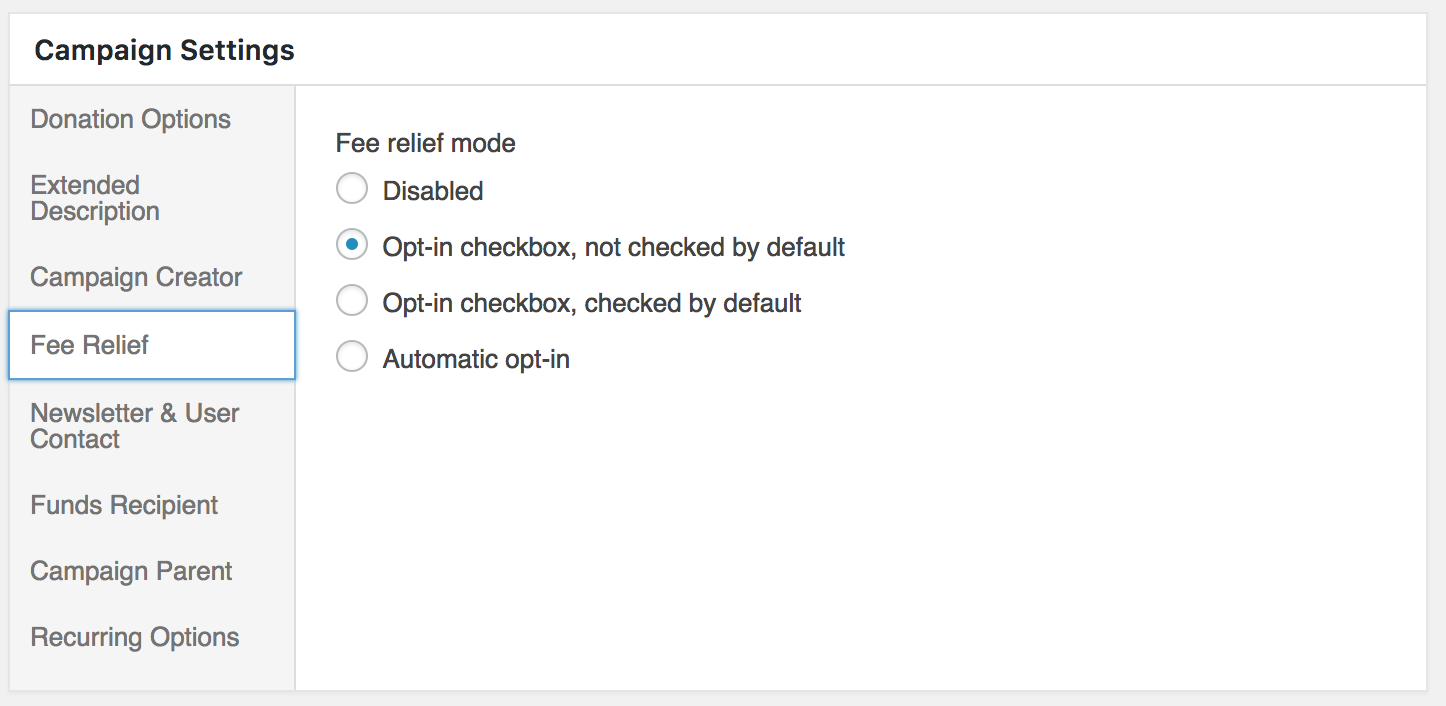Switch to the Campaign Parent tab
Screen dimensions: 1446x706
[131, 571]
